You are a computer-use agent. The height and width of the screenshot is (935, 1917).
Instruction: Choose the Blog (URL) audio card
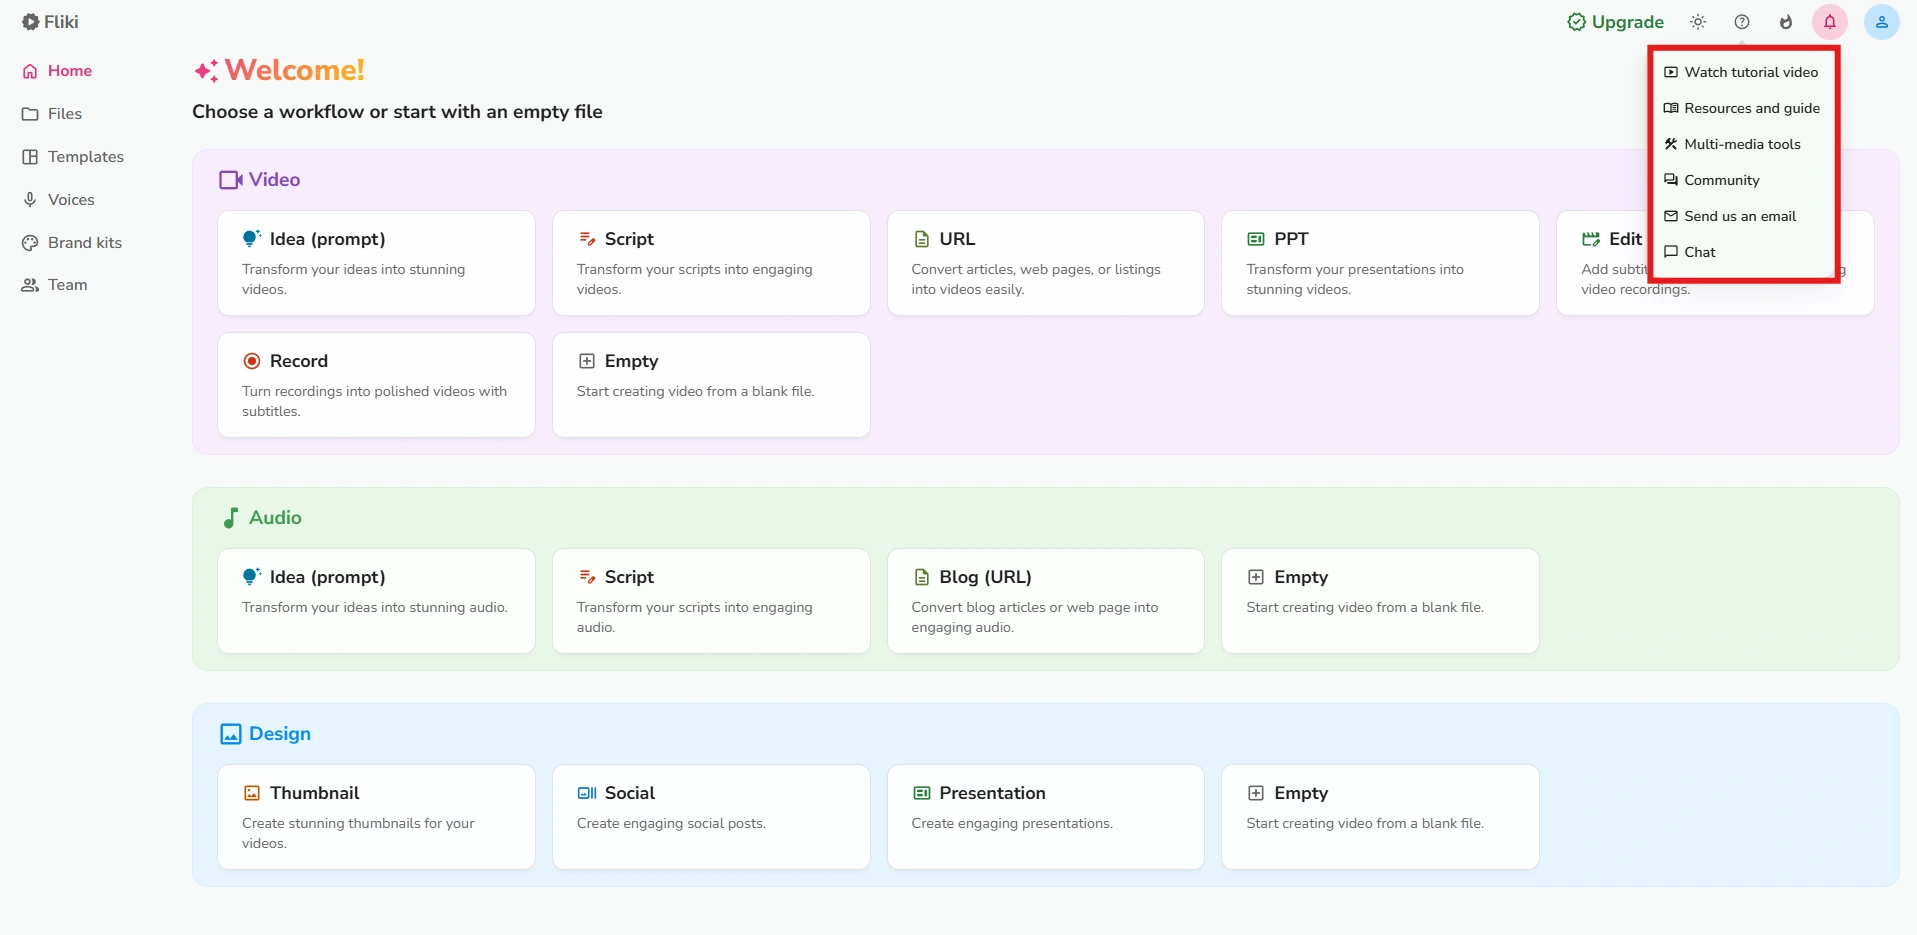[x=1046, y=601]
